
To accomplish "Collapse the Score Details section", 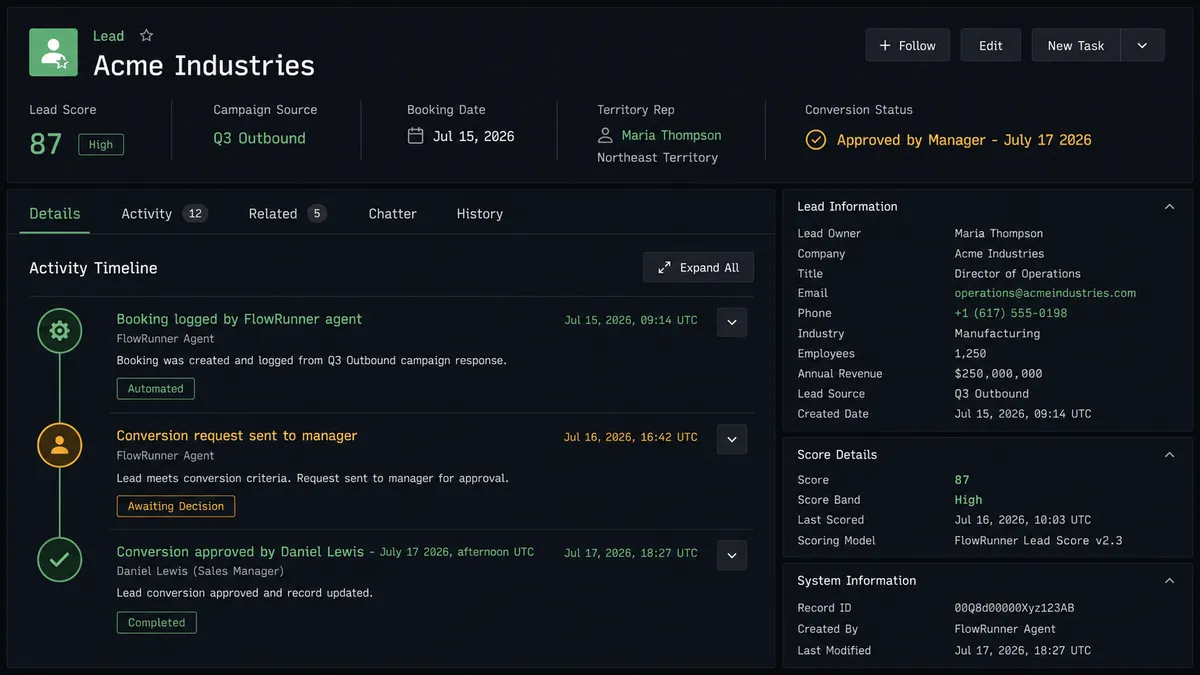I will [1169, 455].
